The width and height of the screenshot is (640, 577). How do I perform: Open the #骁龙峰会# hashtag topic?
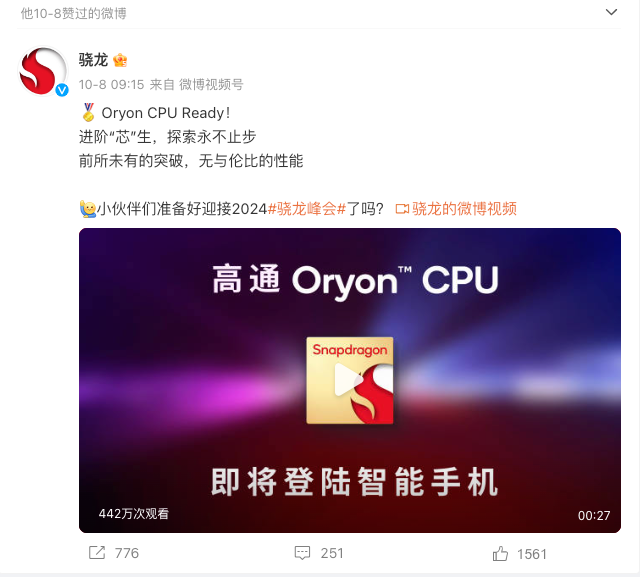coord(307,209)
